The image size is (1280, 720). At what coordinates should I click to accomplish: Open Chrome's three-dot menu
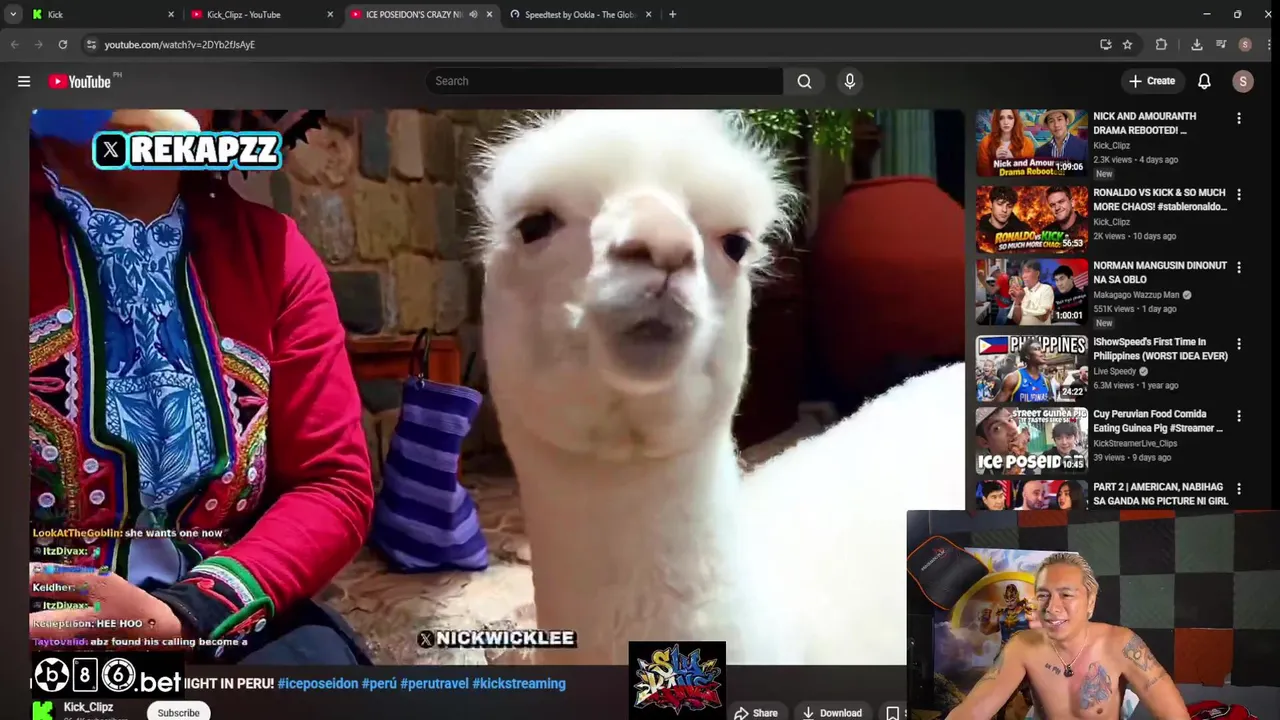(x=1268, y=44)
